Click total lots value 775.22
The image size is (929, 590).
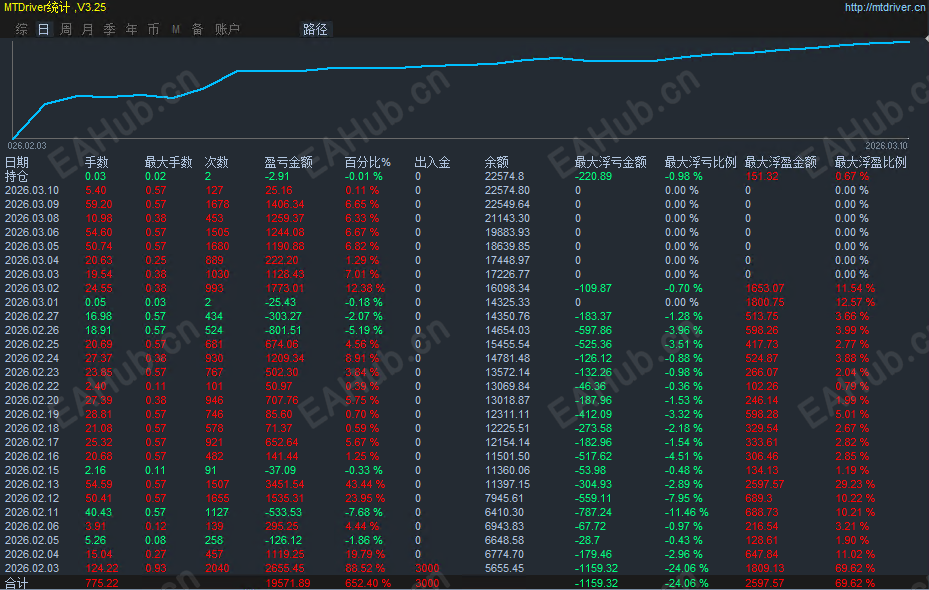pos(102,583)
